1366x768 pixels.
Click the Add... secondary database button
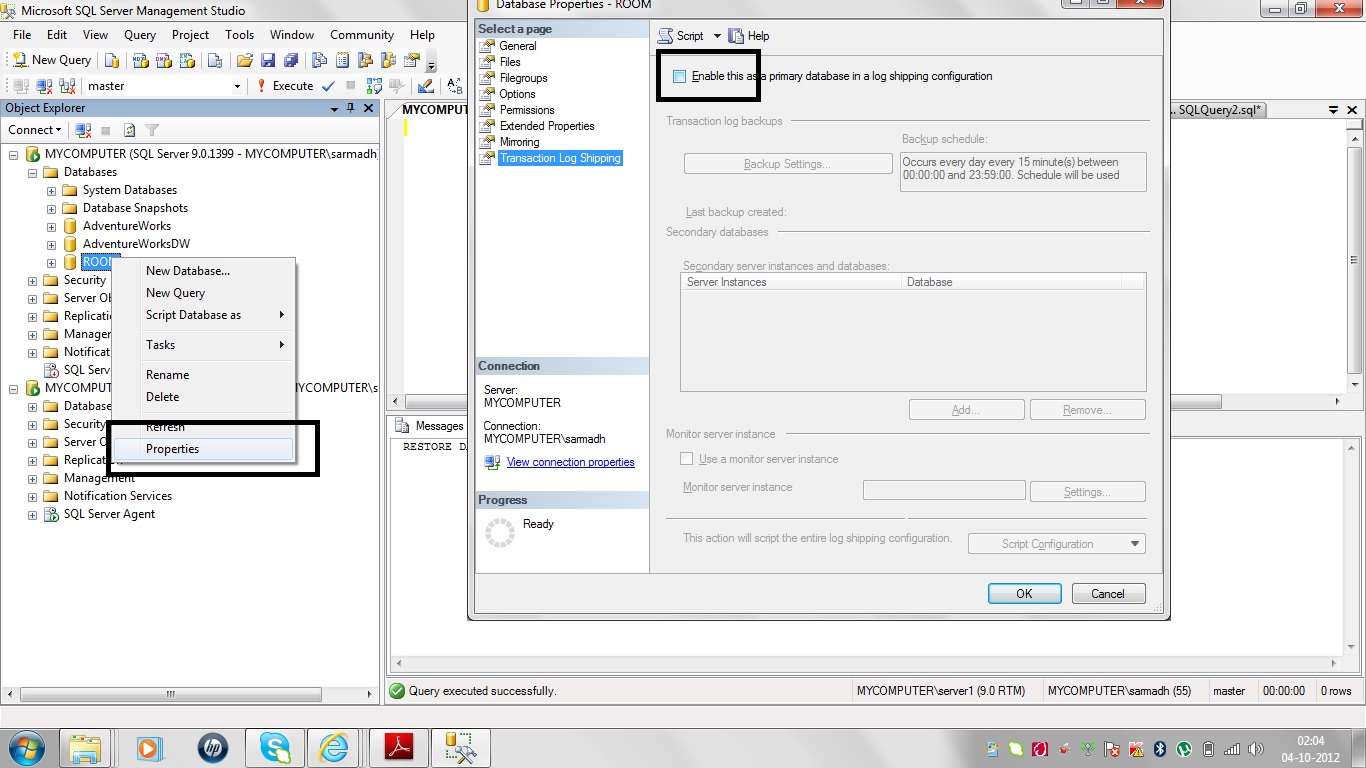click(966, 410)
